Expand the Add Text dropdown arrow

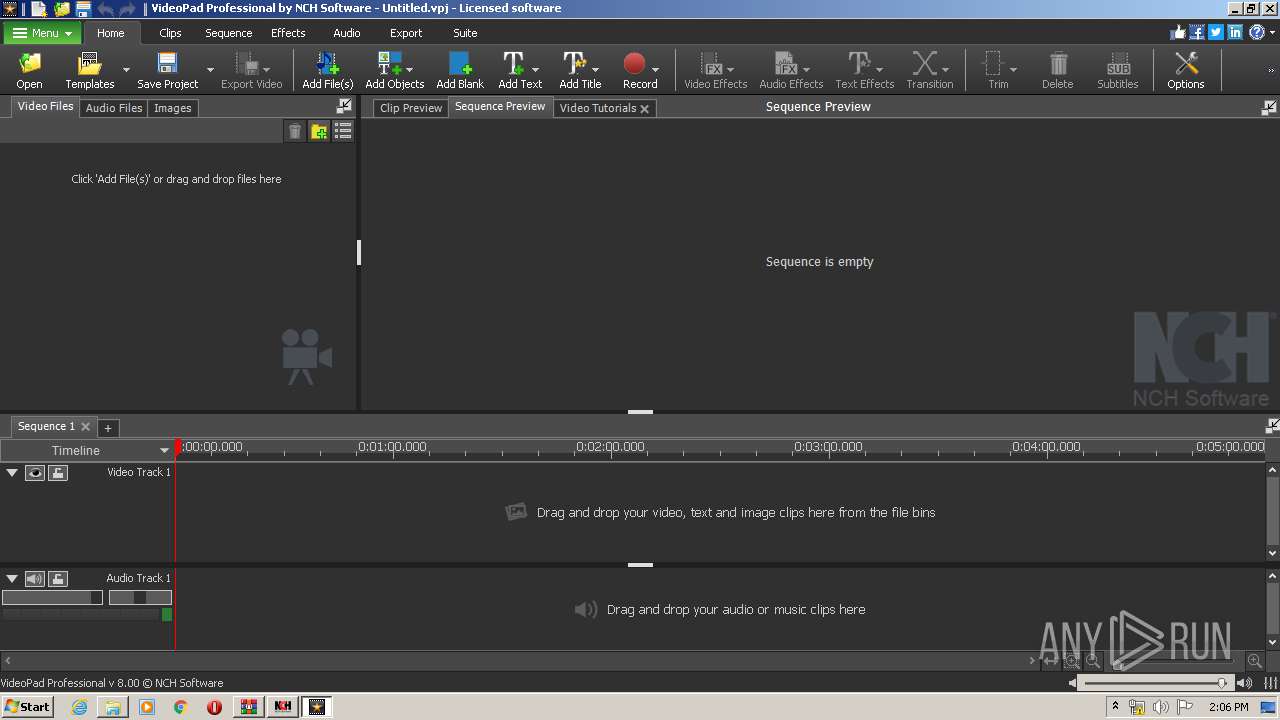[x=535, y=70]
